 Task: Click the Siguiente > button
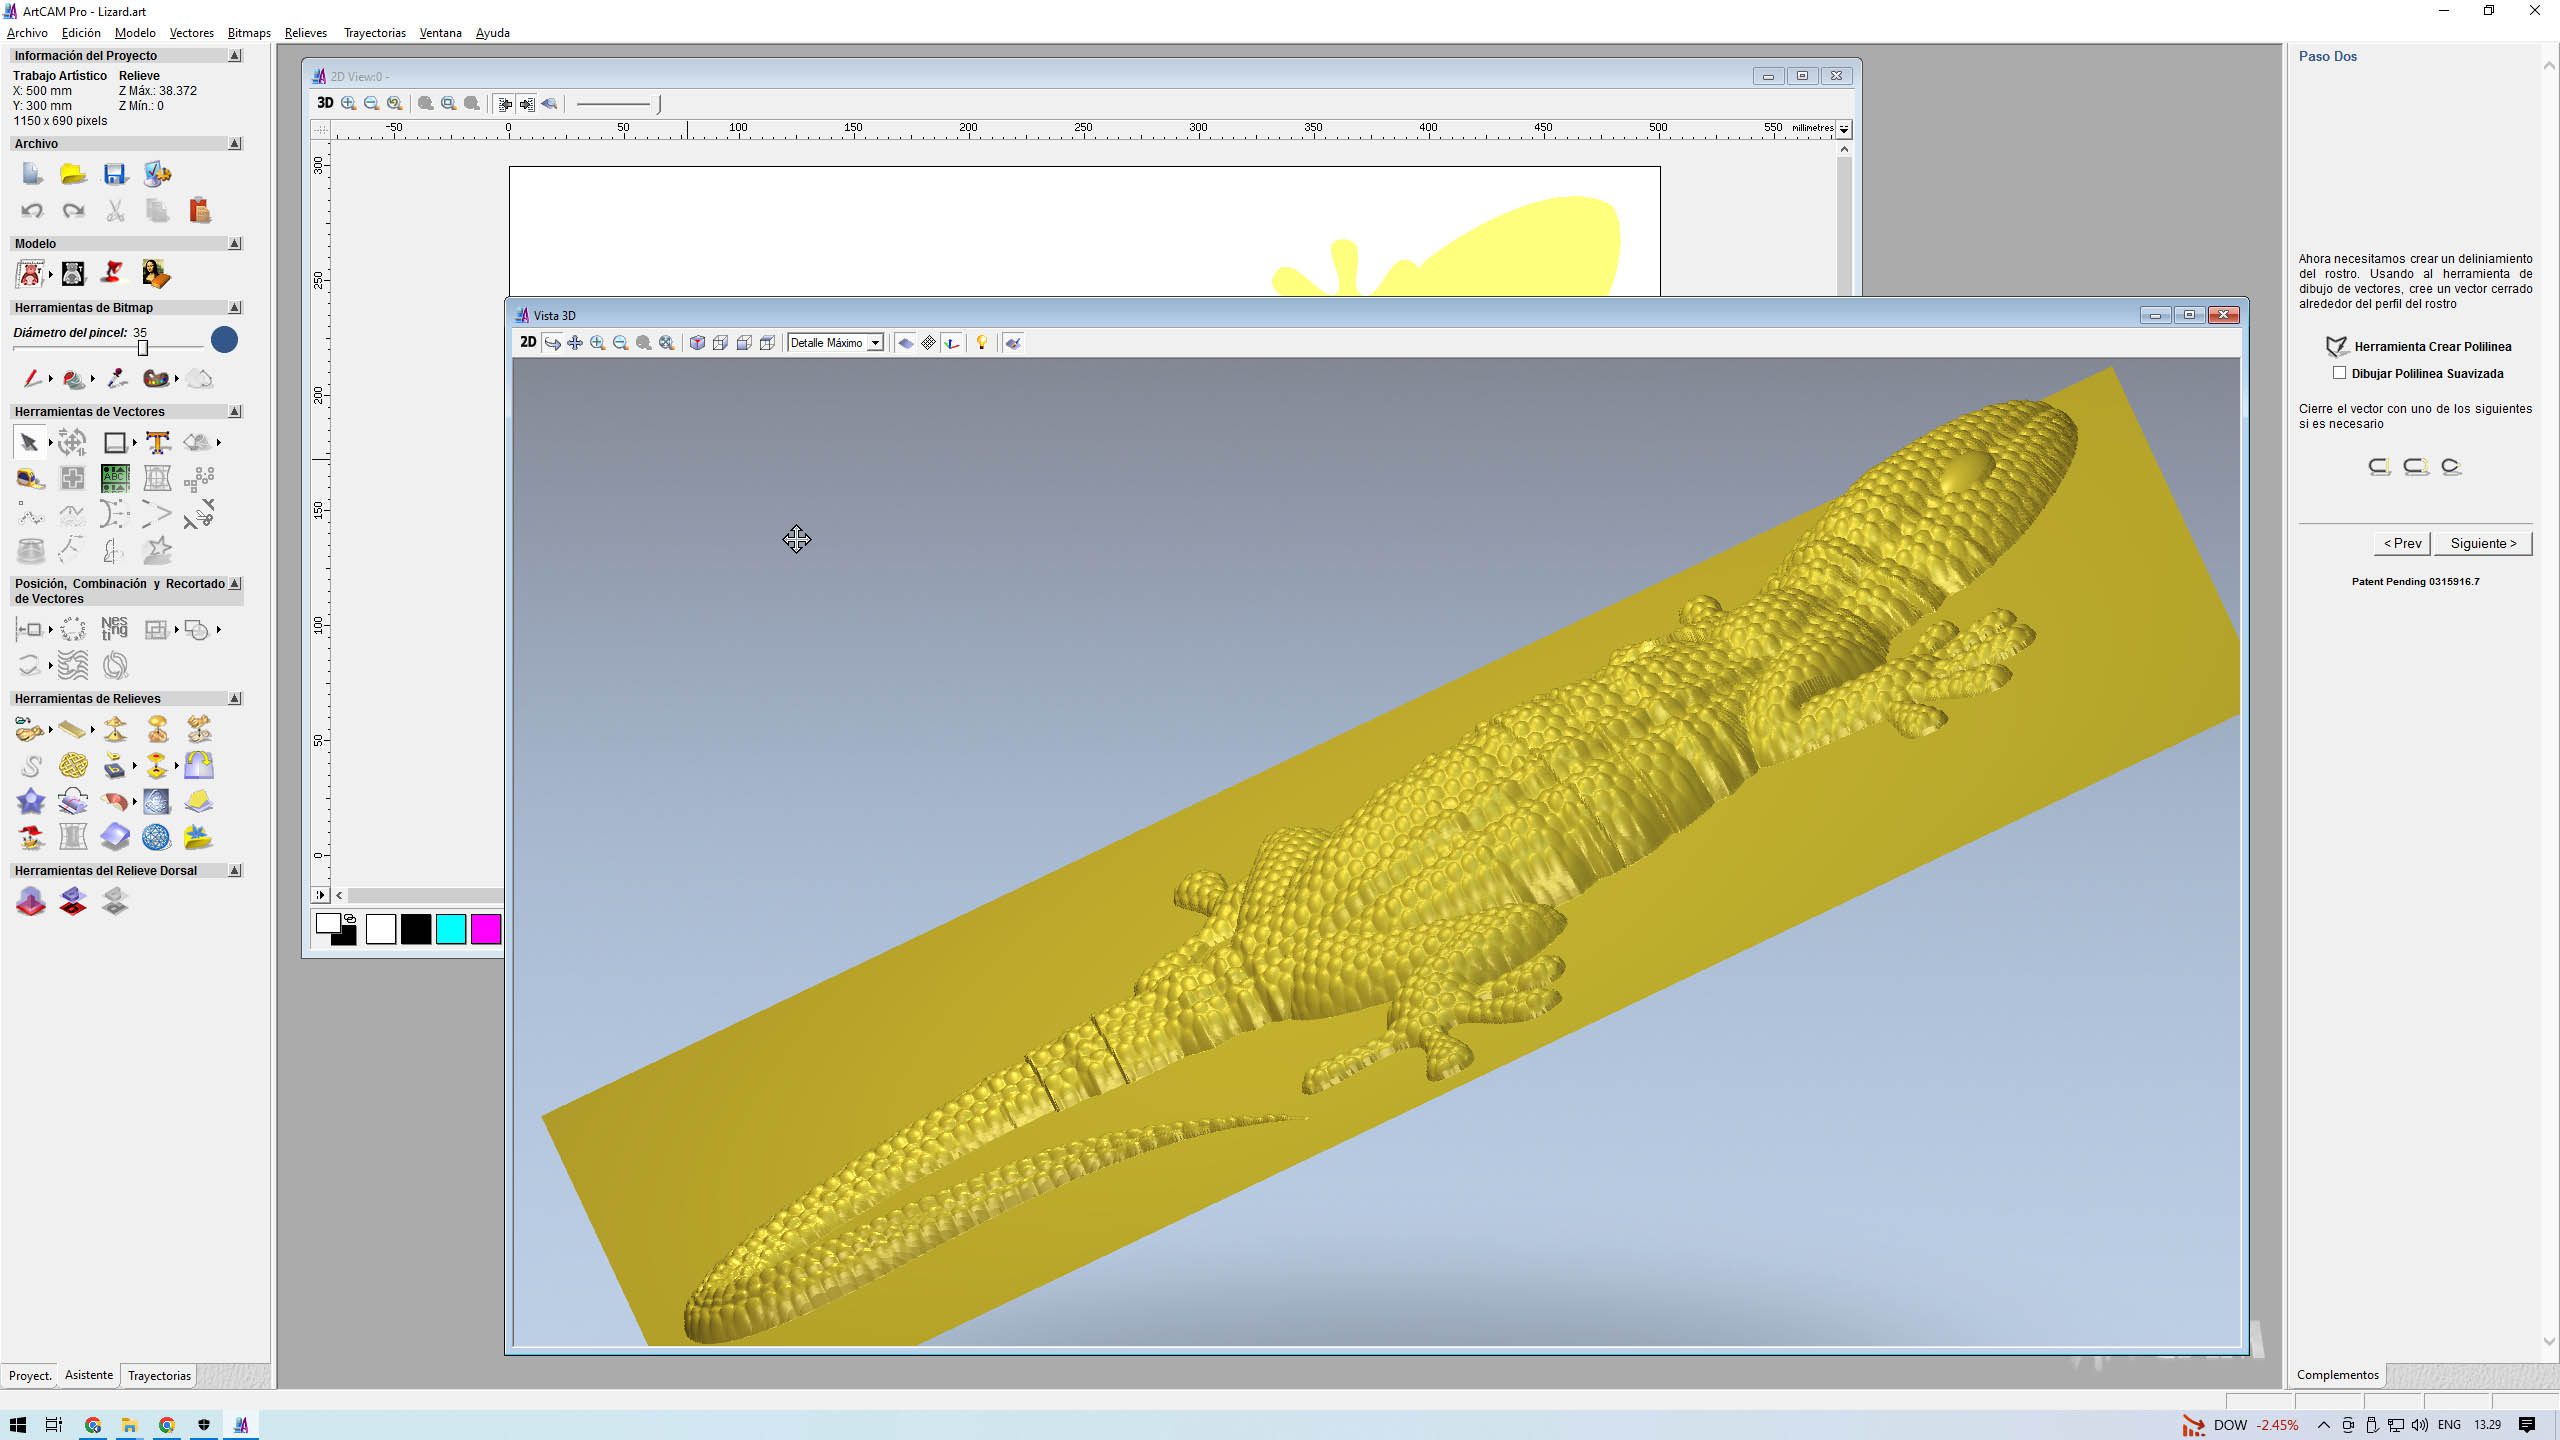coord(2483,543)
